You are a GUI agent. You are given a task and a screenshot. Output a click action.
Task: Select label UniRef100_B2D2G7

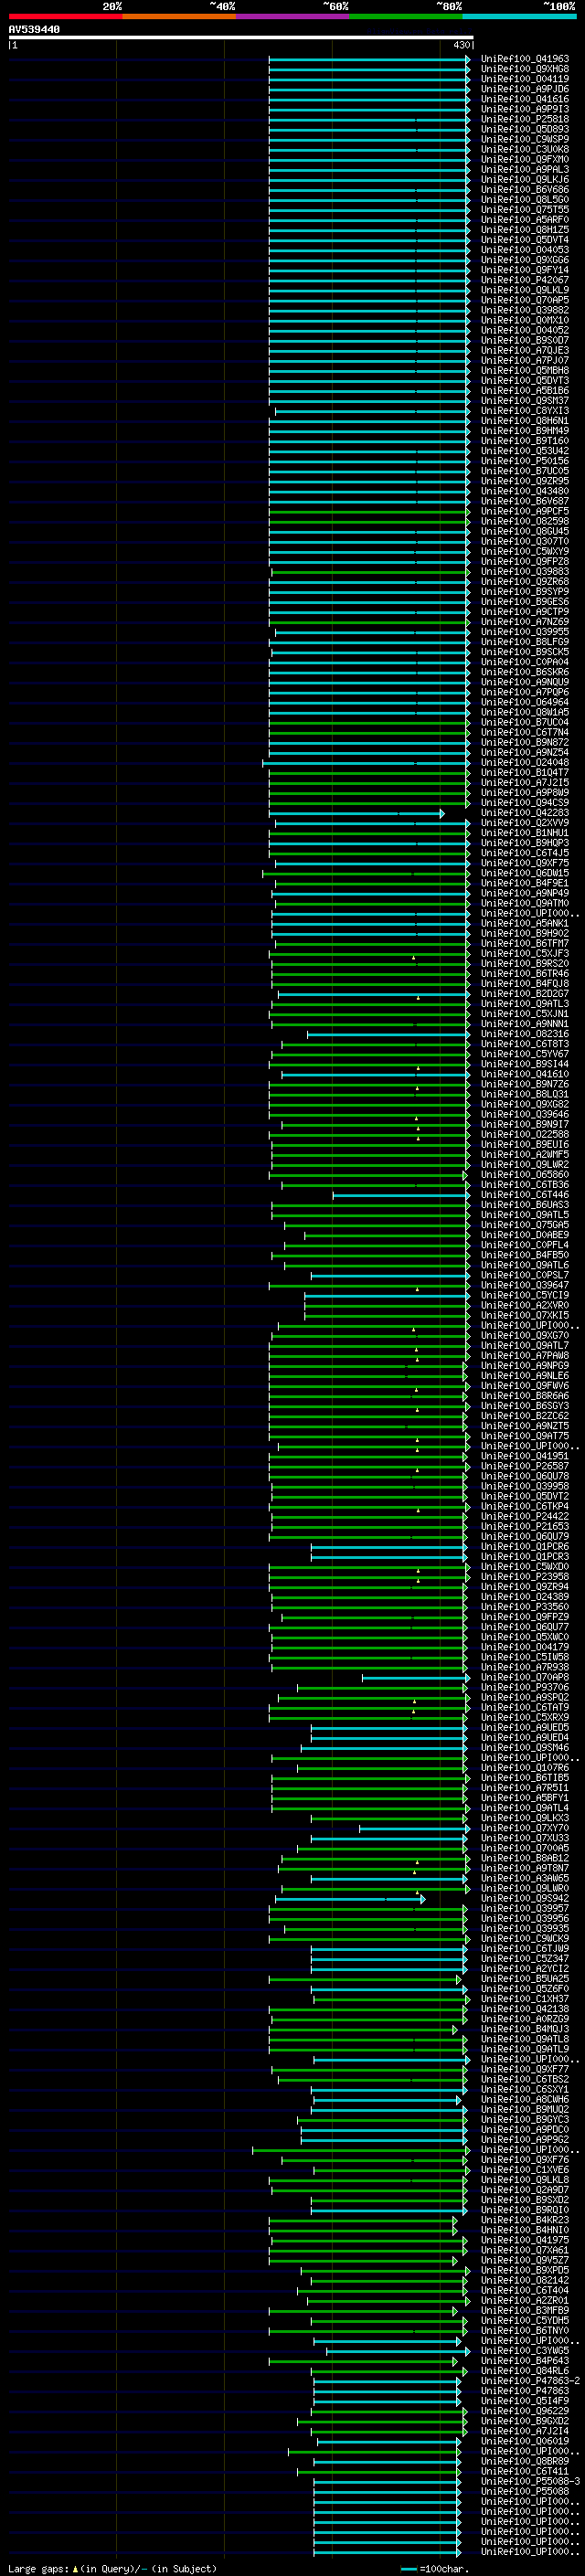pyautogui.click(x=525, y=994)
